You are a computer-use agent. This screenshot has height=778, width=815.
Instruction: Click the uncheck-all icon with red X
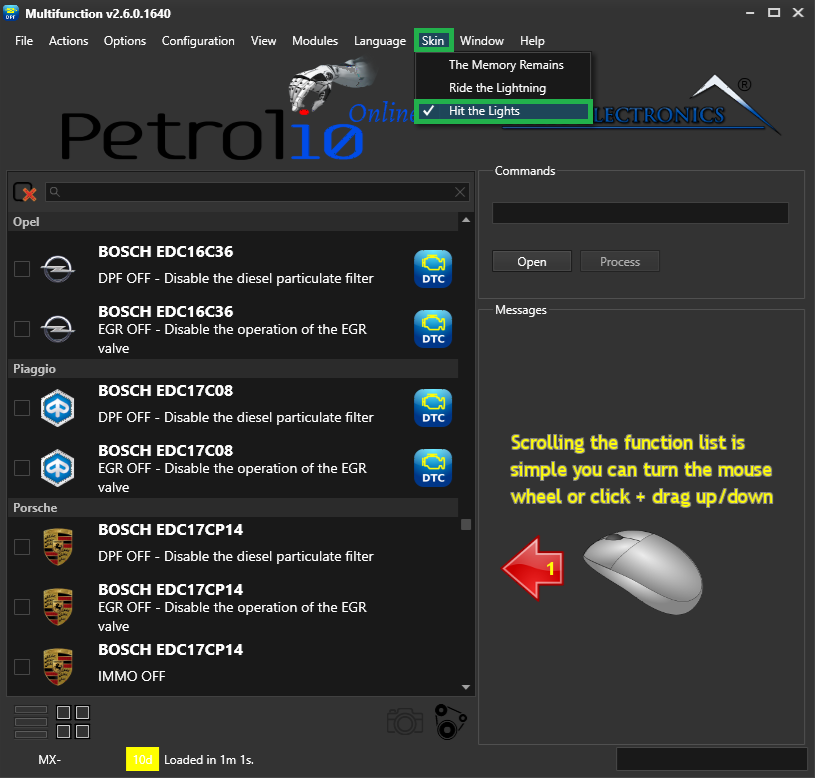click(x=24, y=192)
